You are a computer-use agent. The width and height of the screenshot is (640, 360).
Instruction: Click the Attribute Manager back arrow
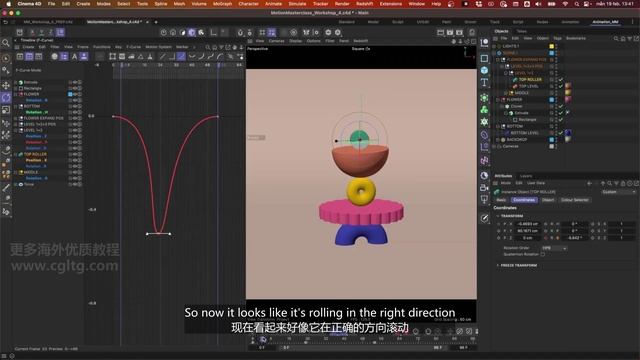pos(589,183)
